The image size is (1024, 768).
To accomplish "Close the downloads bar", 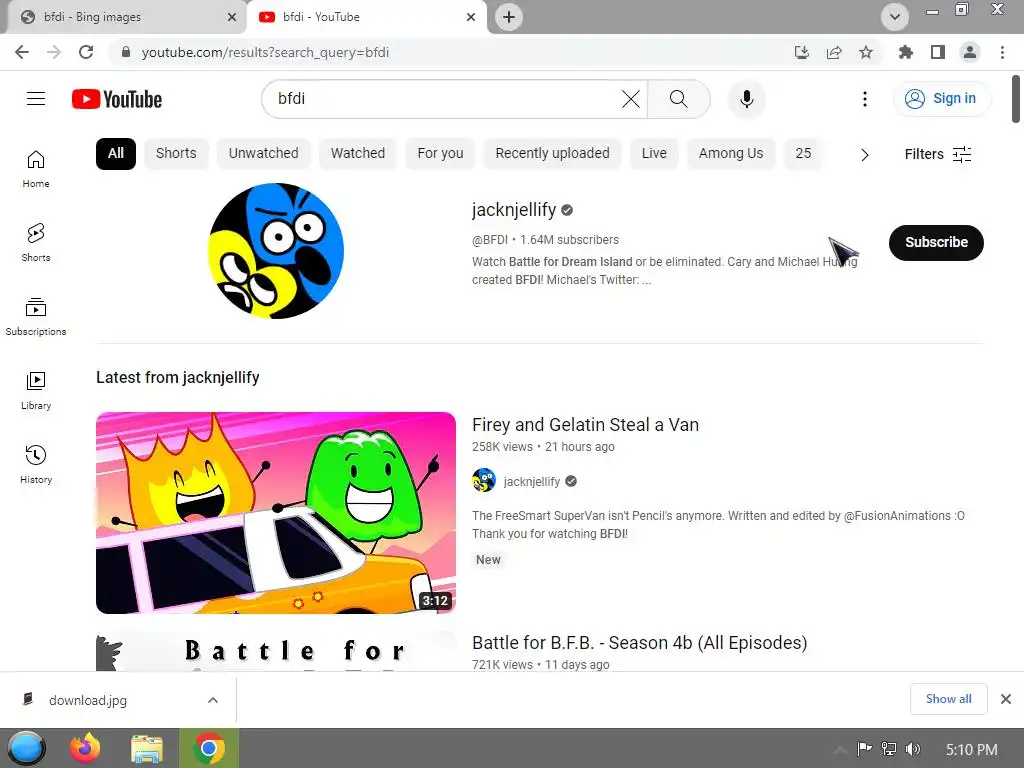I will click(1006, 699).
